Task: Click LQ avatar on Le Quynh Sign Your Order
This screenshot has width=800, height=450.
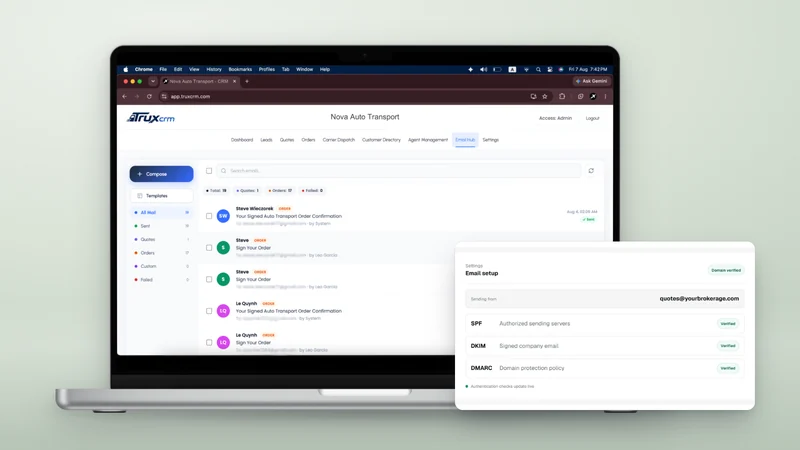Action: (x=223, y=342)
